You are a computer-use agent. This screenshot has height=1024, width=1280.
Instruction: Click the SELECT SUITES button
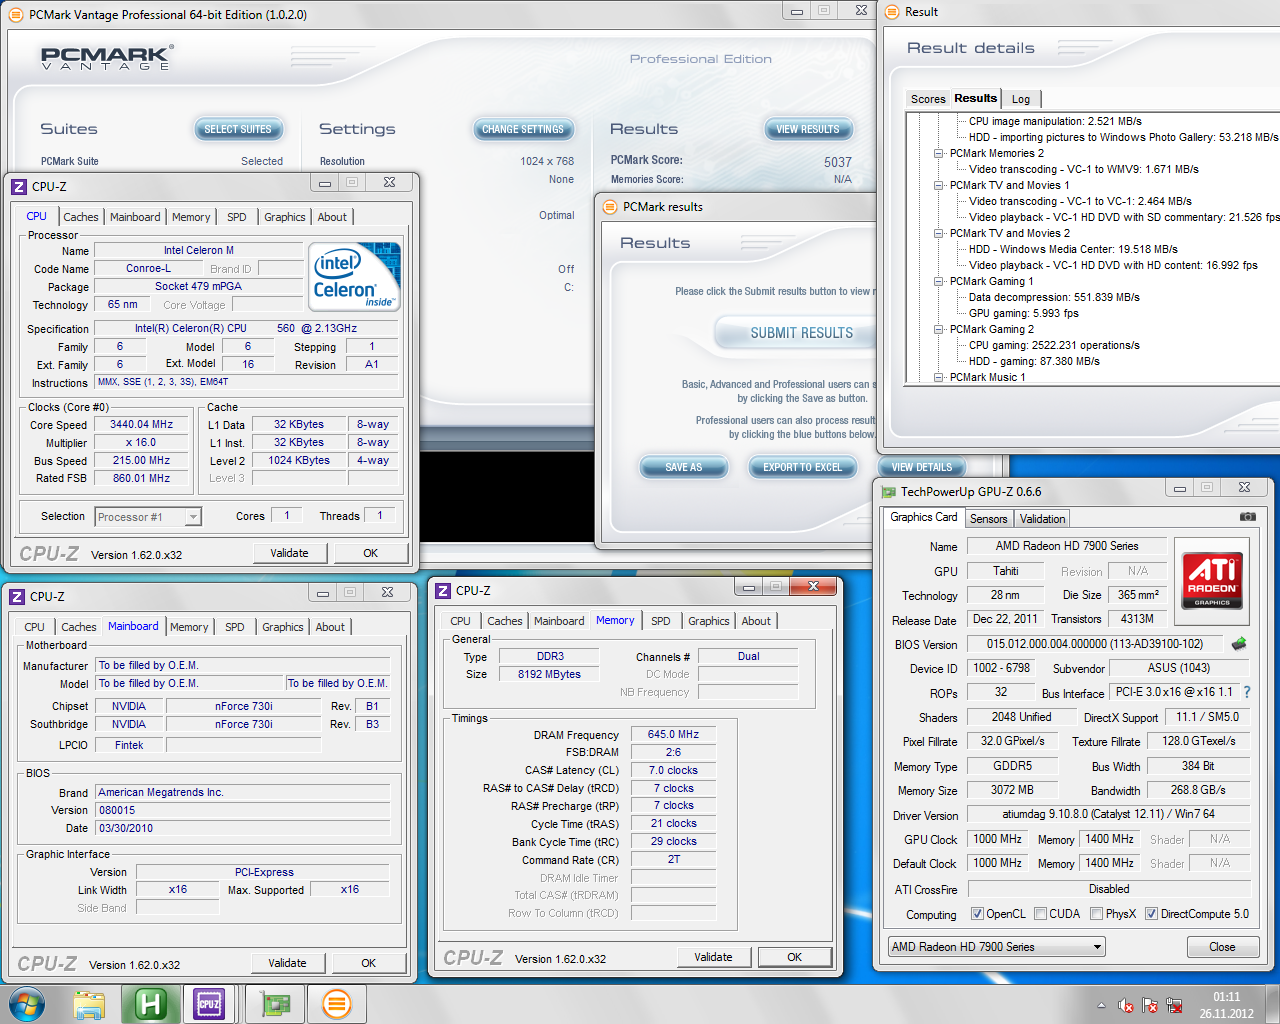[x=238, y=129]
